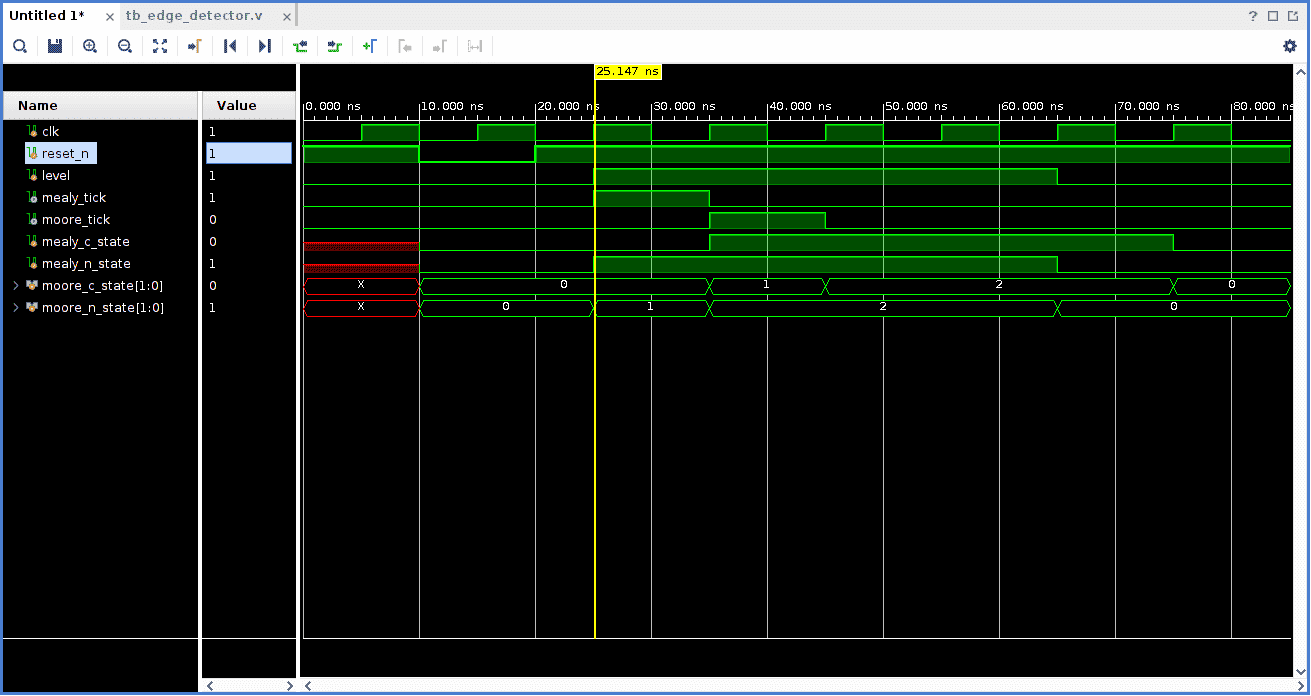The height and width of the screenshot is (696, 1311).
Task: Click the previous marker toolbar icon
Action: click(x=405, y=46)
